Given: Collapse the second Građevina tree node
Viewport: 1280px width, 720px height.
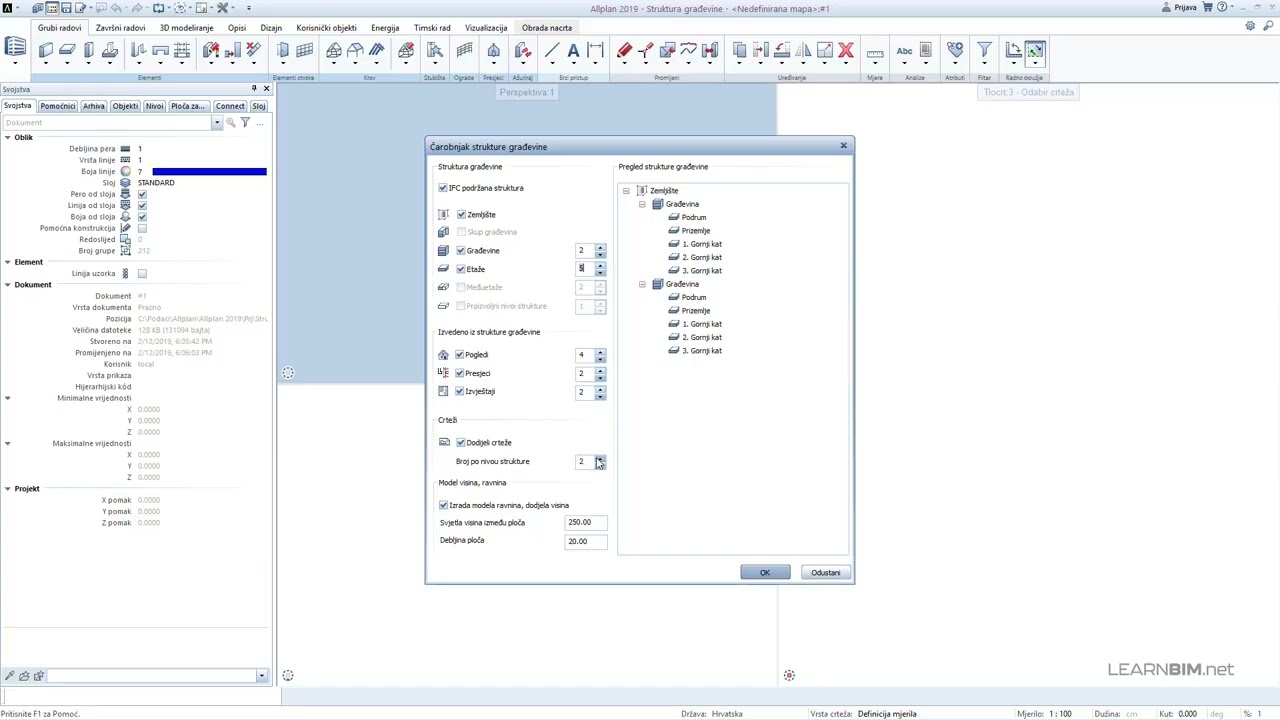Looking at the screenshot, I should [642, 284].
